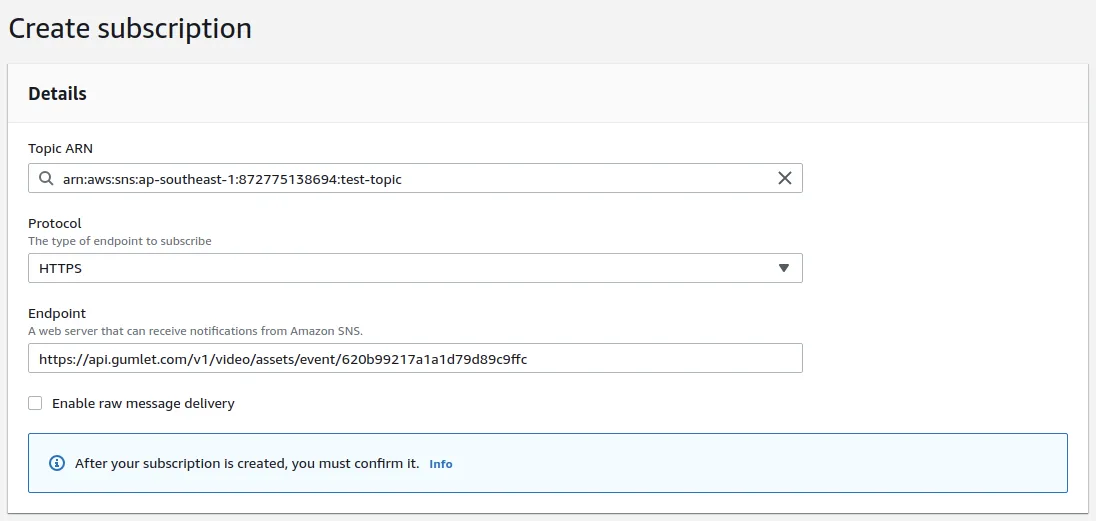Click the 'you must confirm it' alert message
The width and height of the screenshot is (1096, 521).
[x=247, y=464]
